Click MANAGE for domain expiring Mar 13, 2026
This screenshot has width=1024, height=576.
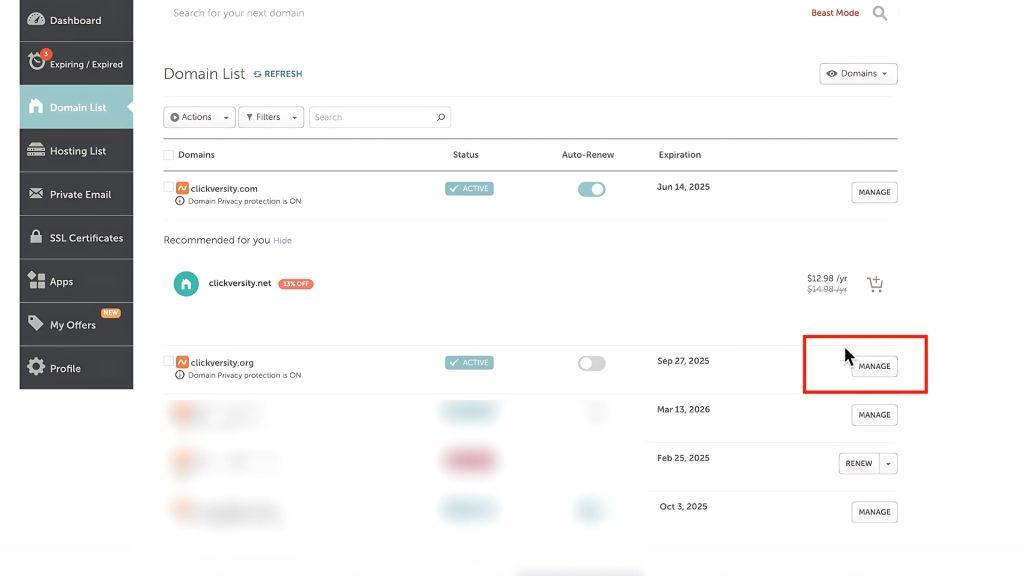click(874, 415)
